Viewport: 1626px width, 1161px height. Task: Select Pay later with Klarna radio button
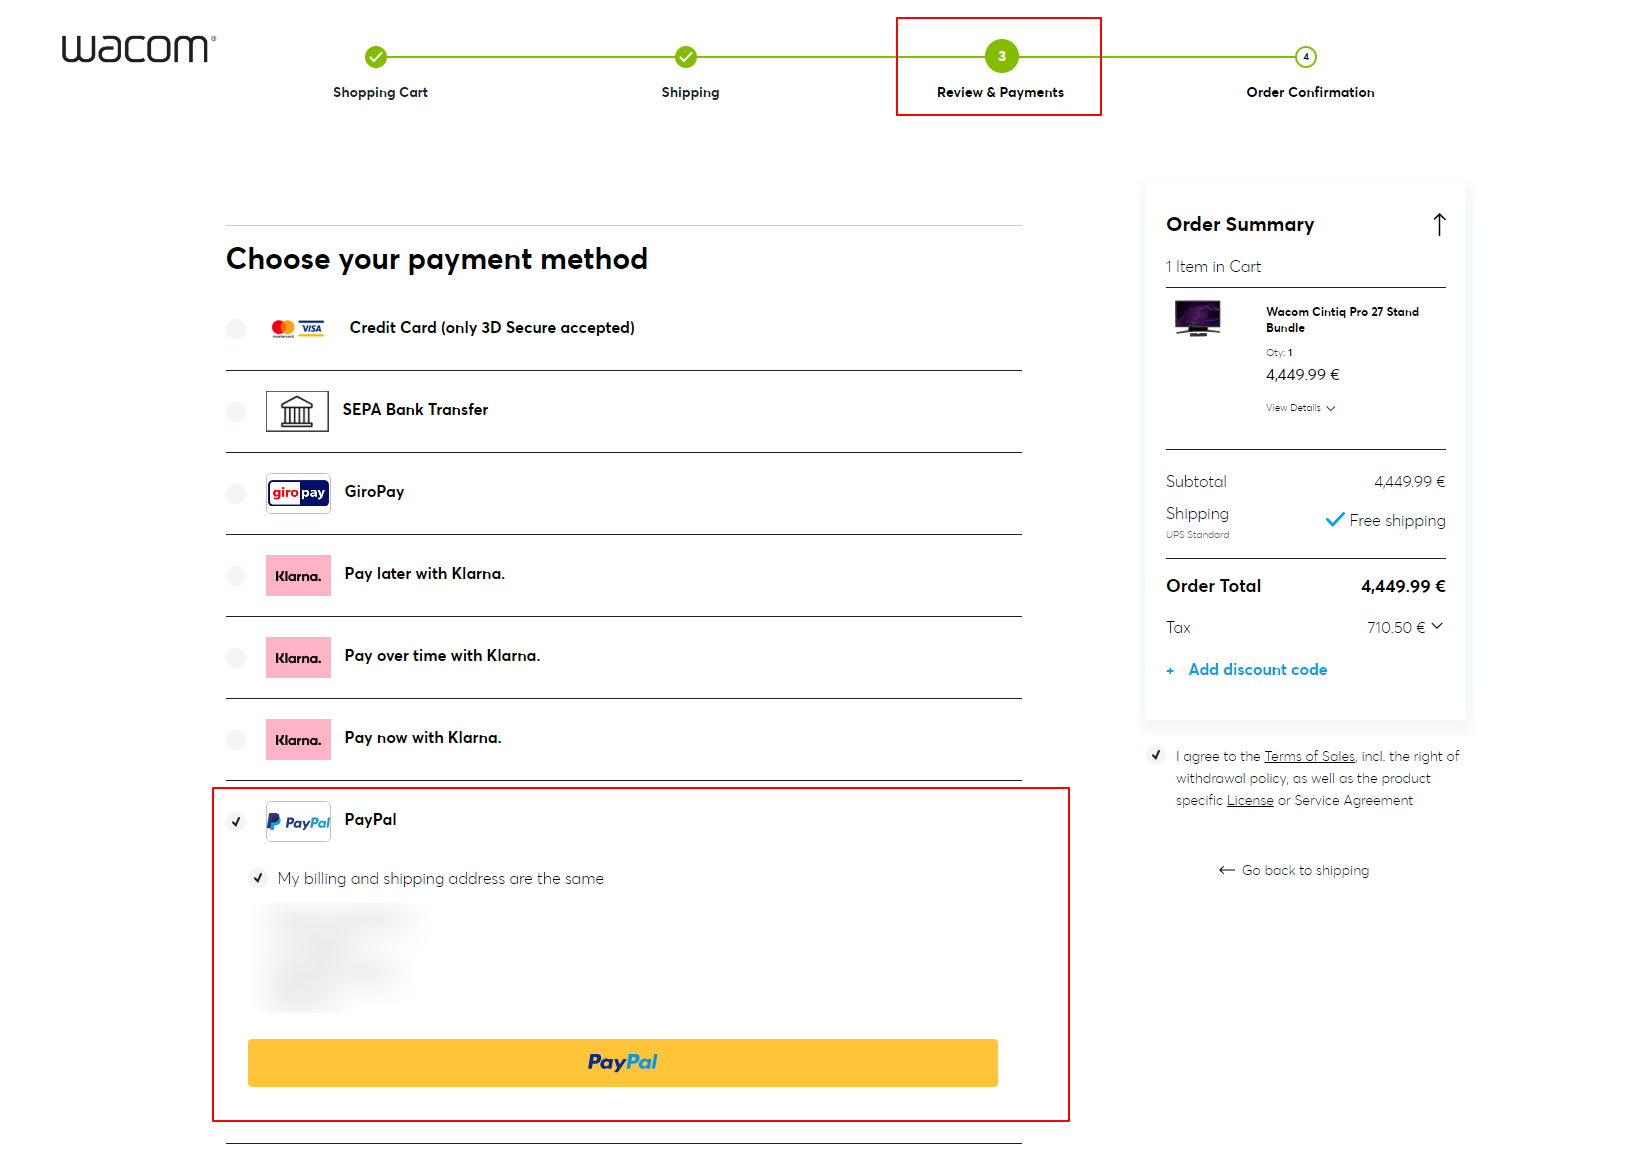point(236,575)
